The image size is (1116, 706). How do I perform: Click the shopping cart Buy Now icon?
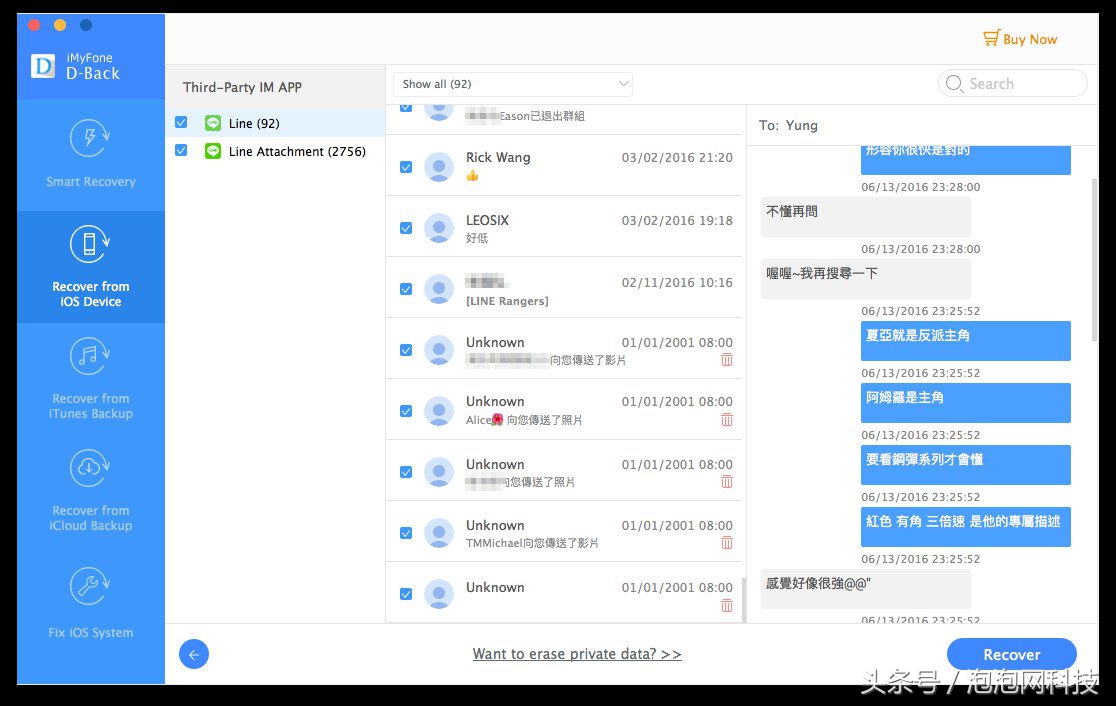coord(991,38)
